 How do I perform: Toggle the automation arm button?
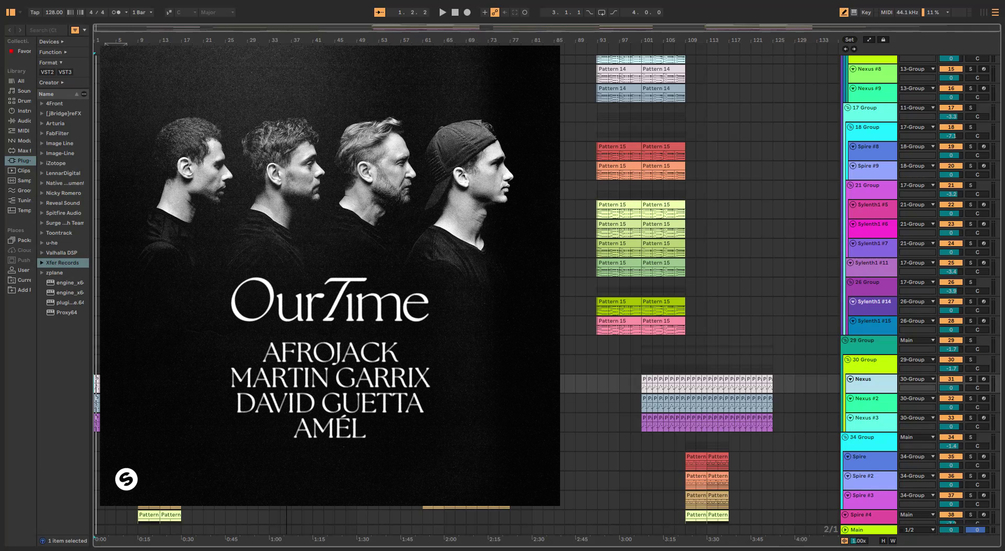click(495, 12)
